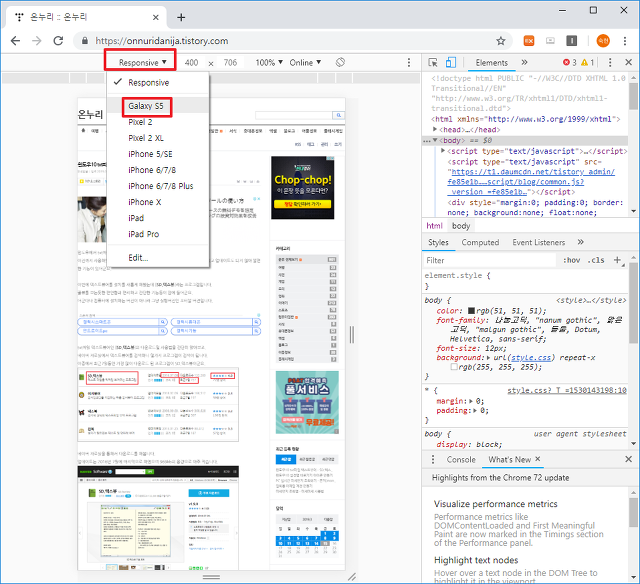
Task: Open the style.css url link in background
Action: pyautogui.click(x=531, y=358)
